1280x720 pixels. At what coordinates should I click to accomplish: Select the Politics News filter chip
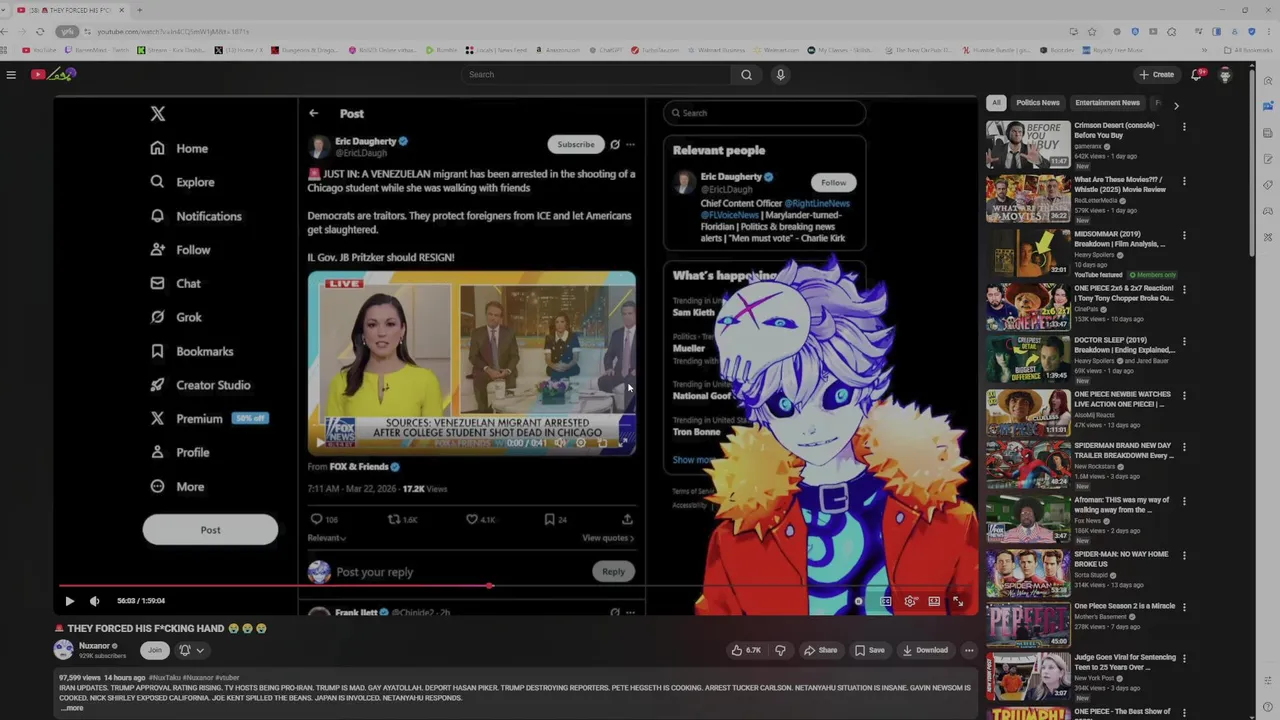1037,103
